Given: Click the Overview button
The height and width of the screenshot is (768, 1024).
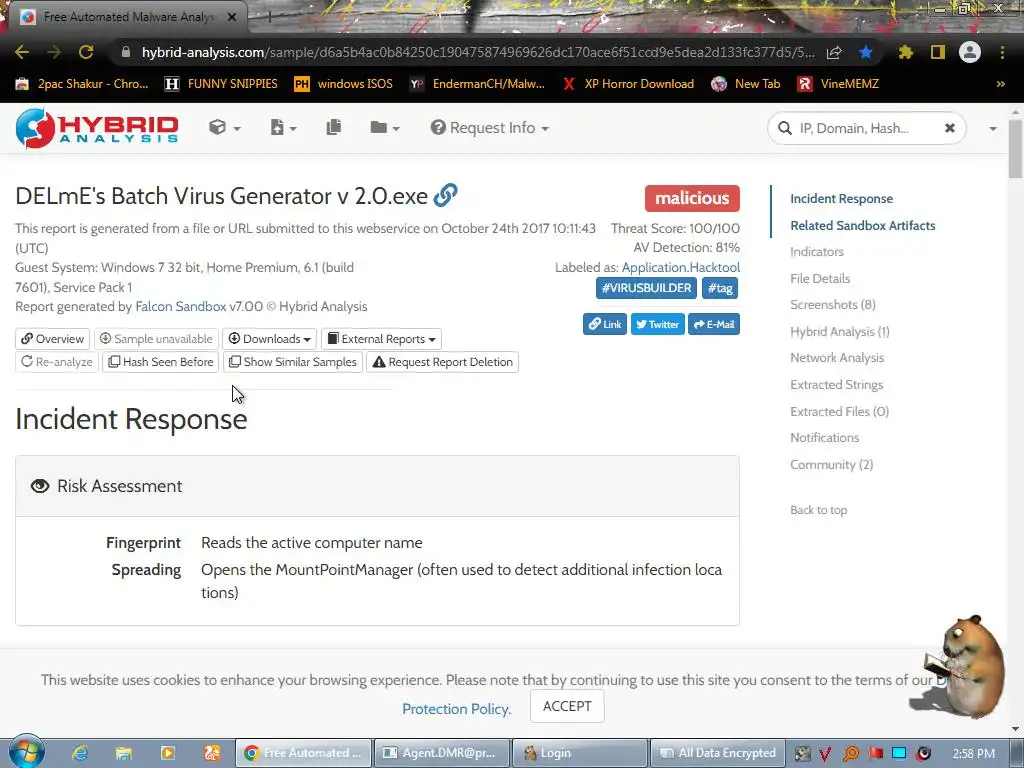Looking at the screenshot, I should [x=52, y=338].
